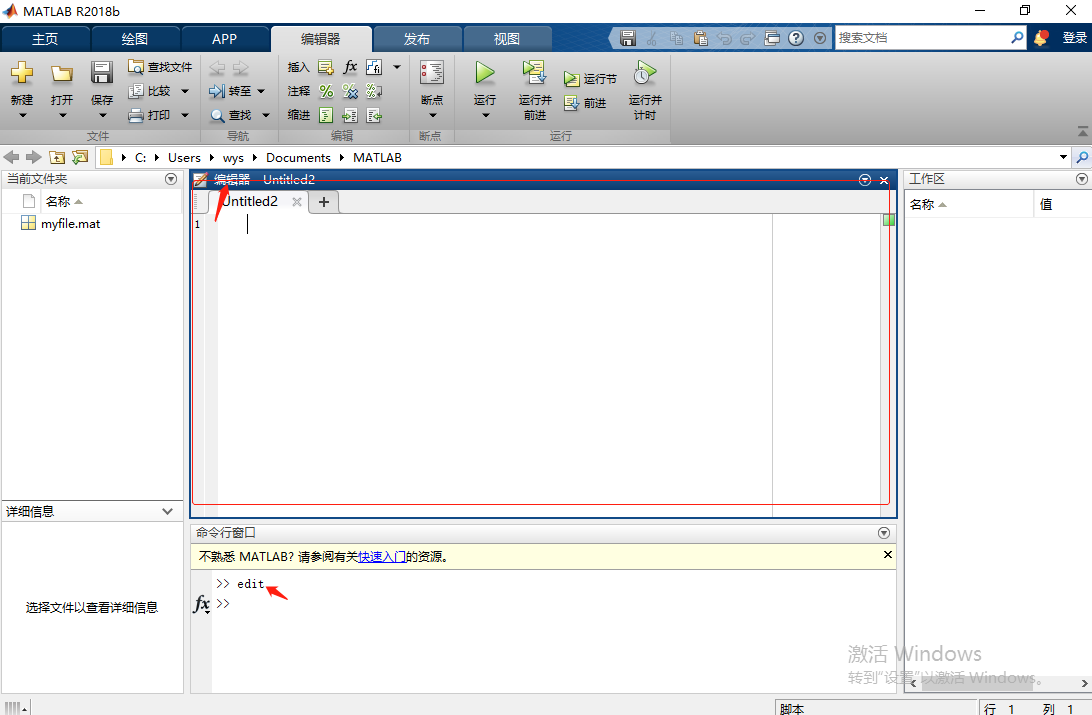
Task: Expand the Find (查找) dropdown arrow
Action: (265, 116)
